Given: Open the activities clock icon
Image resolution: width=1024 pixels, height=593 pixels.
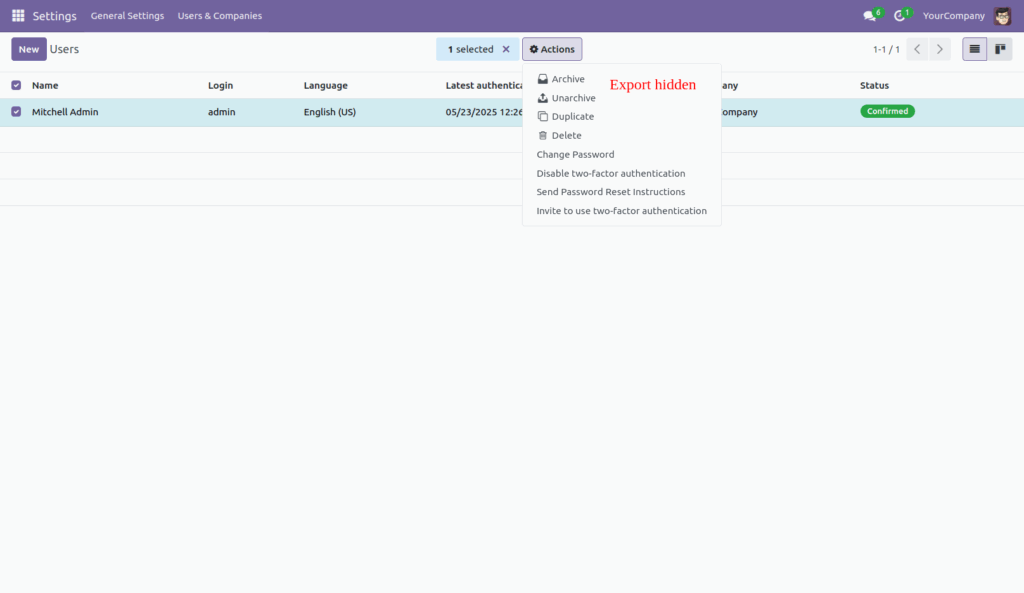Looking at the screenshot, I should [x=899, y=15].
